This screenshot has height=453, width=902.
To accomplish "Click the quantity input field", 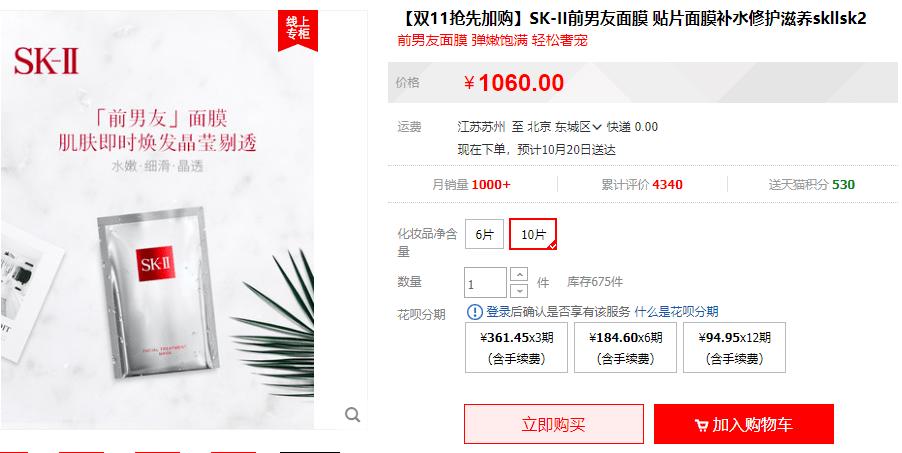I will [486, 283].
